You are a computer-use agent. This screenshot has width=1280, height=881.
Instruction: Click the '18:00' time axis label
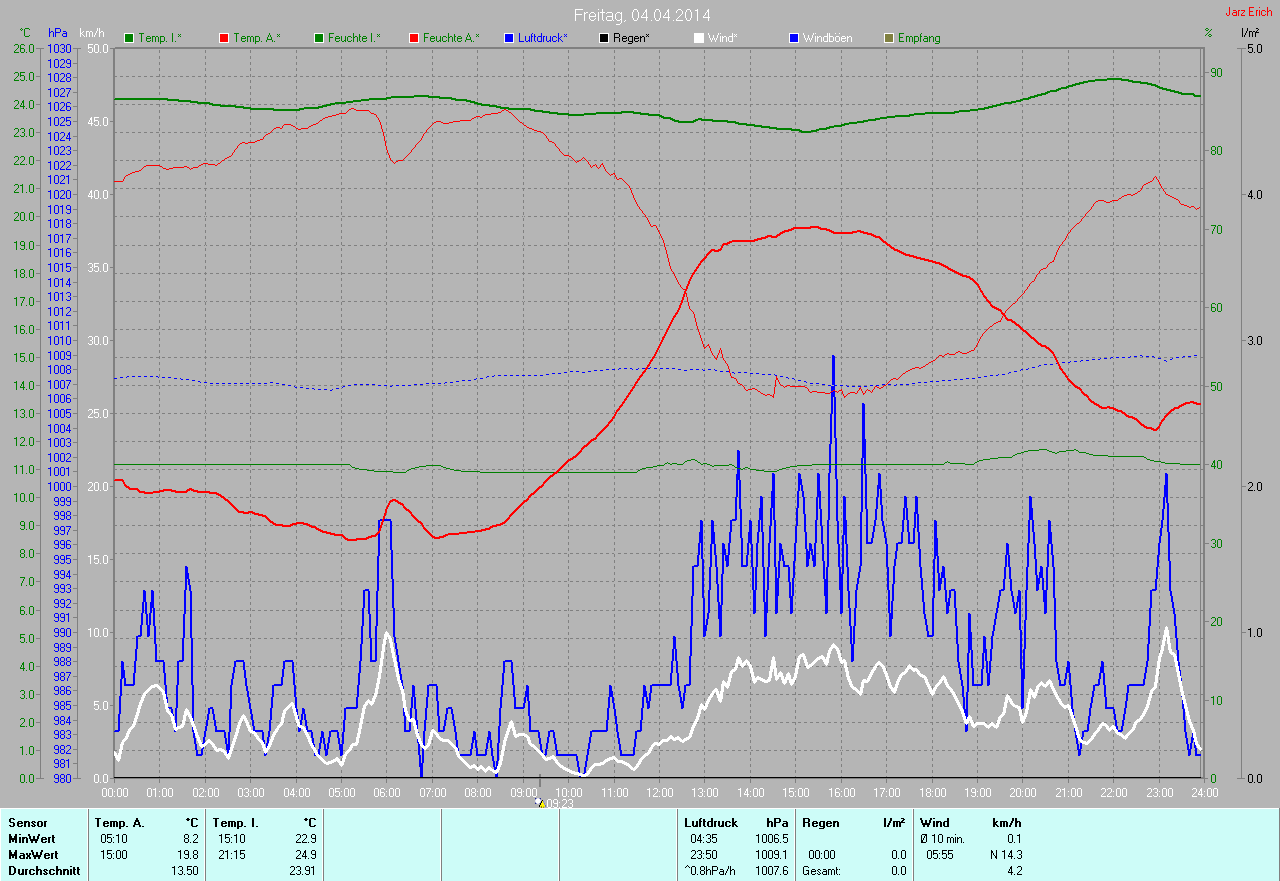(x=931, y=792)
